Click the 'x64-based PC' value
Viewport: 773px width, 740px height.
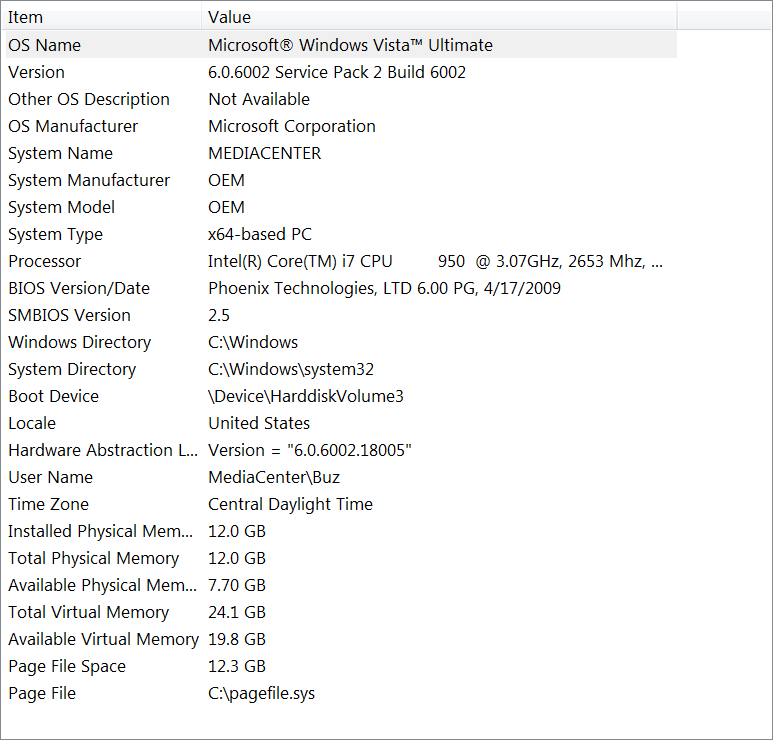click(260, 234)
